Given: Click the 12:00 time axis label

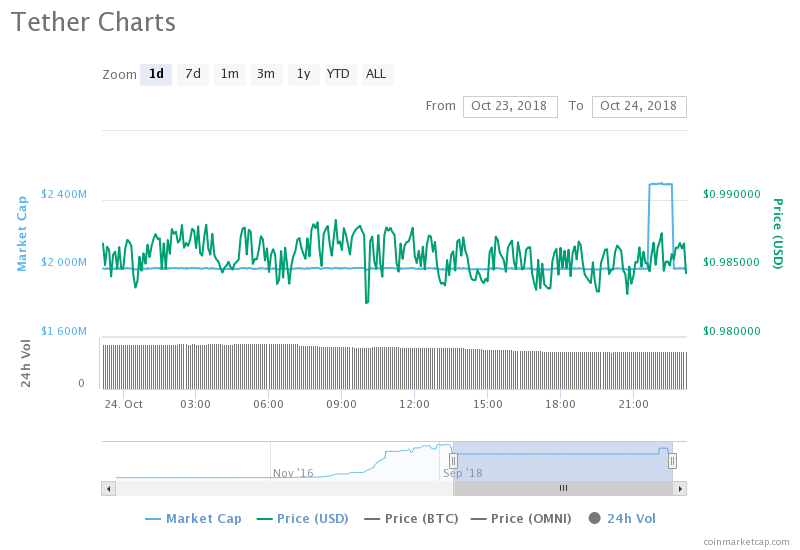Looking at the screenshot, I should point(414,404).
